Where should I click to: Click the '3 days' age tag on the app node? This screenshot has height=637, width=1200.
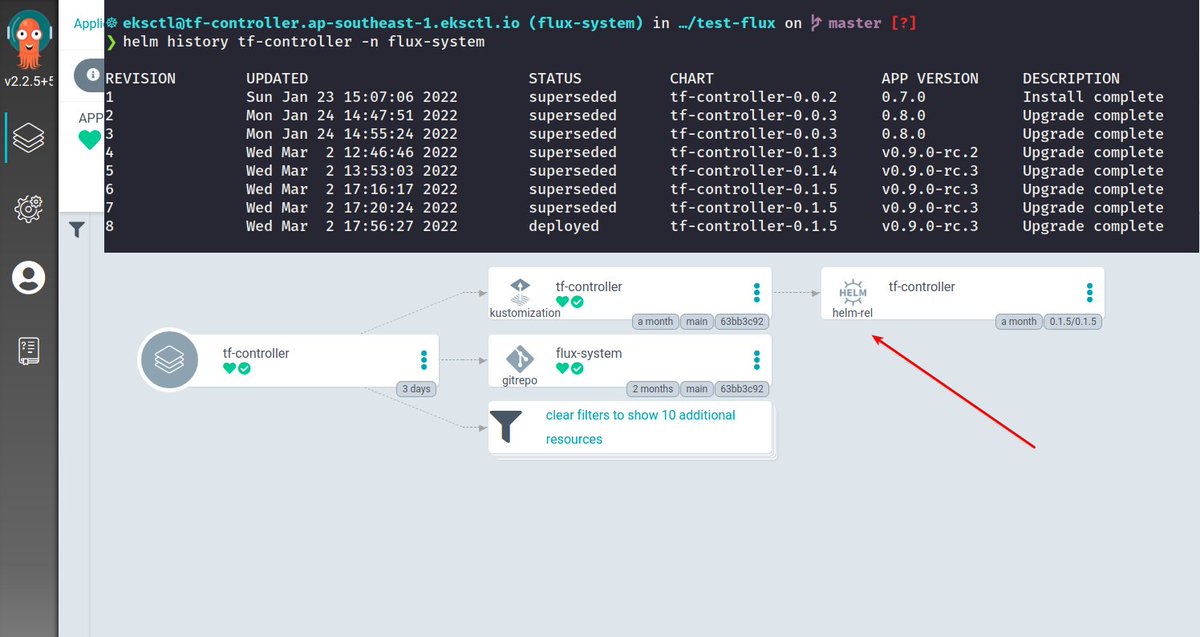point(416,389)
